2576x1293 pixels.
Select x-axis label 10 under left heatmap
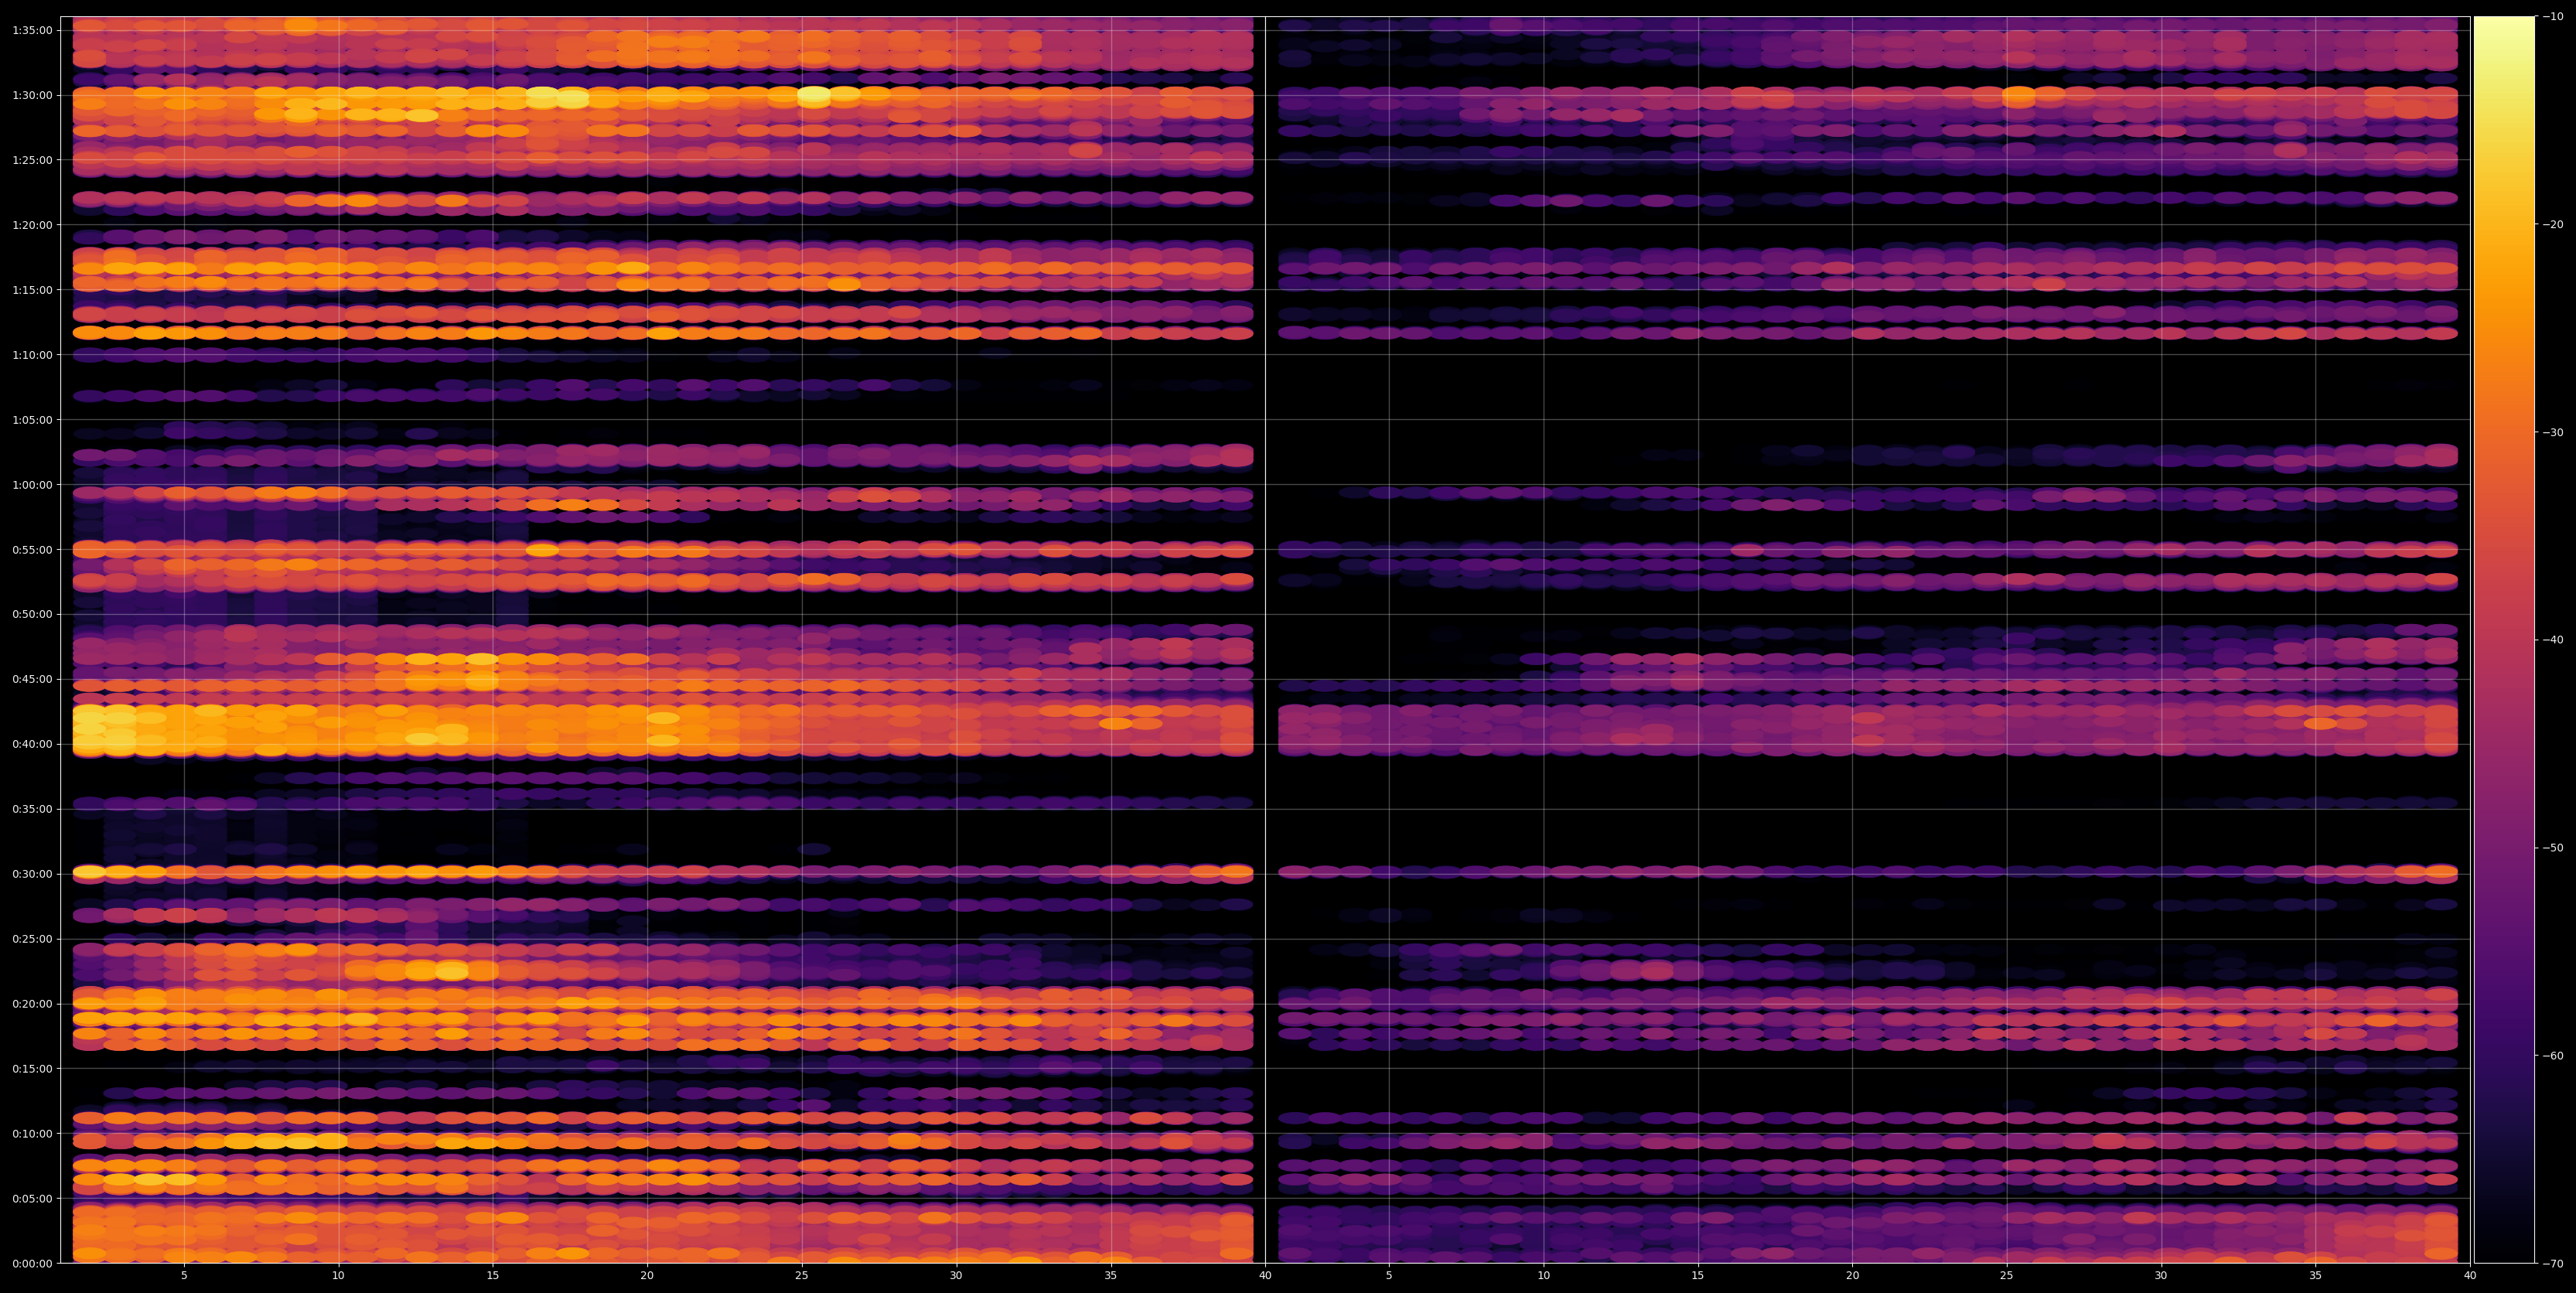click(x=338, y=1276)
